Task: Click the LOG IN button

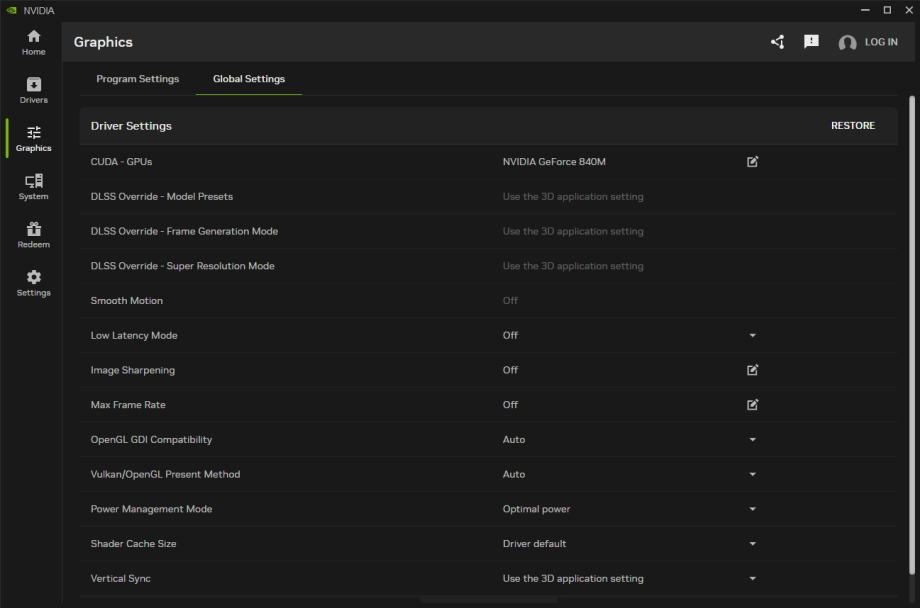Action: click(869, 42)
